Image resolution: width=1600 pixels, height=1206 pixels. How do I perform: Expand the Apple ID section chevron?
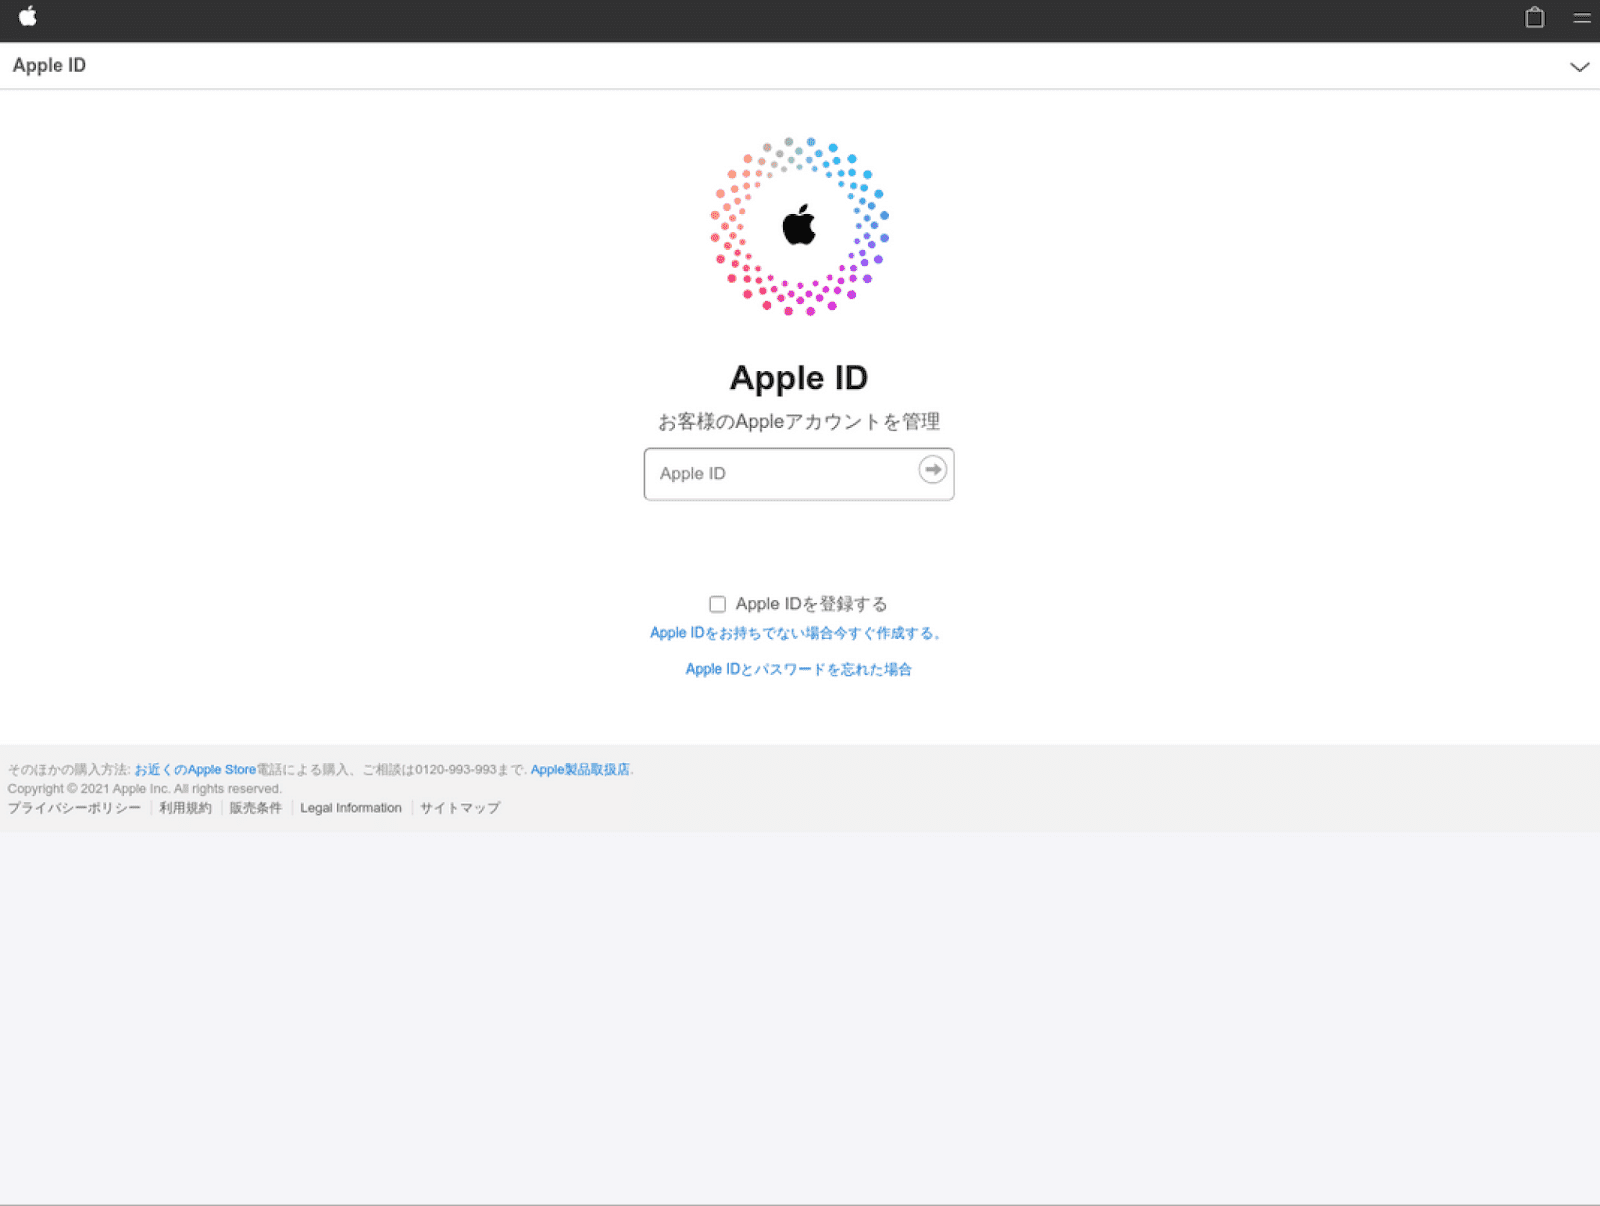pos(1579,67)
